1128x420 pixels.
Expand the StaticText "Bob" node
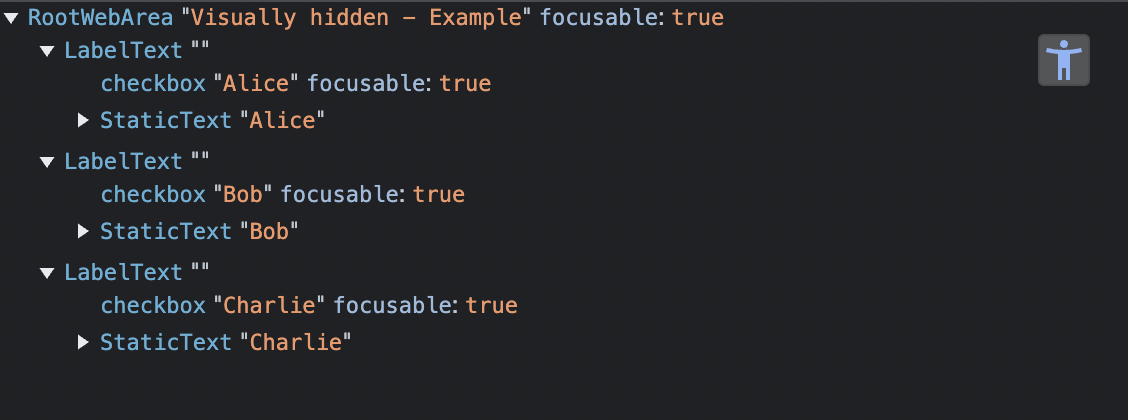click(83, 231)
